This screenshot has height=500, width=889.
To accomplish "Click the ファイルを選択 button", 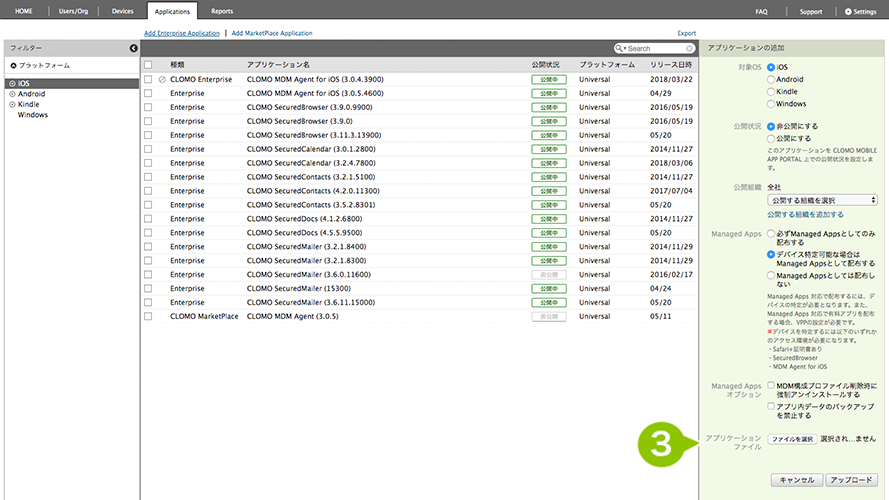I will click(792, 439).
